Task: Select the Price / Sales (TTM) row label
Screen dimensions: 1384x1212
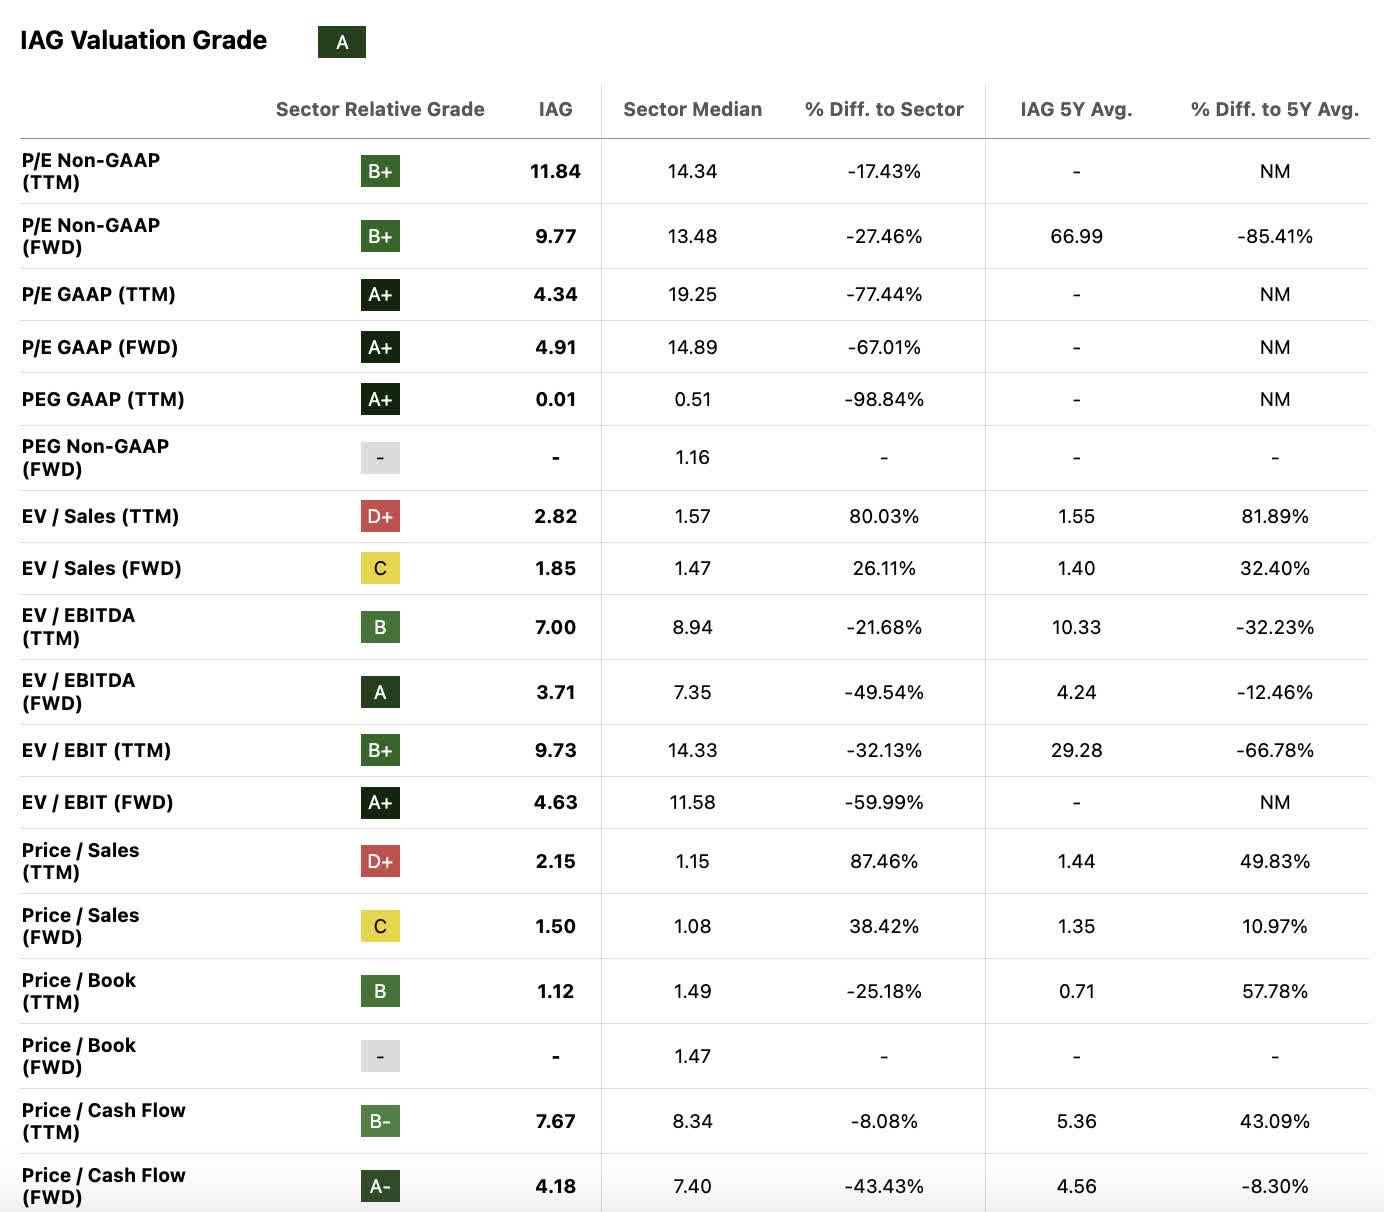Action: point(80,861)
